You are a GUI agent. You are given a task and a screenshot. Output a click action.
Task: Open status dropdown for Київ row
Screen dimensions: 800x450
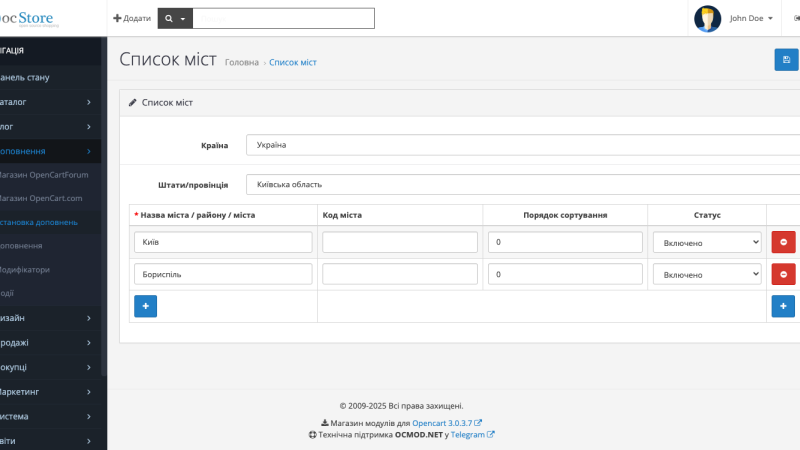707,243
